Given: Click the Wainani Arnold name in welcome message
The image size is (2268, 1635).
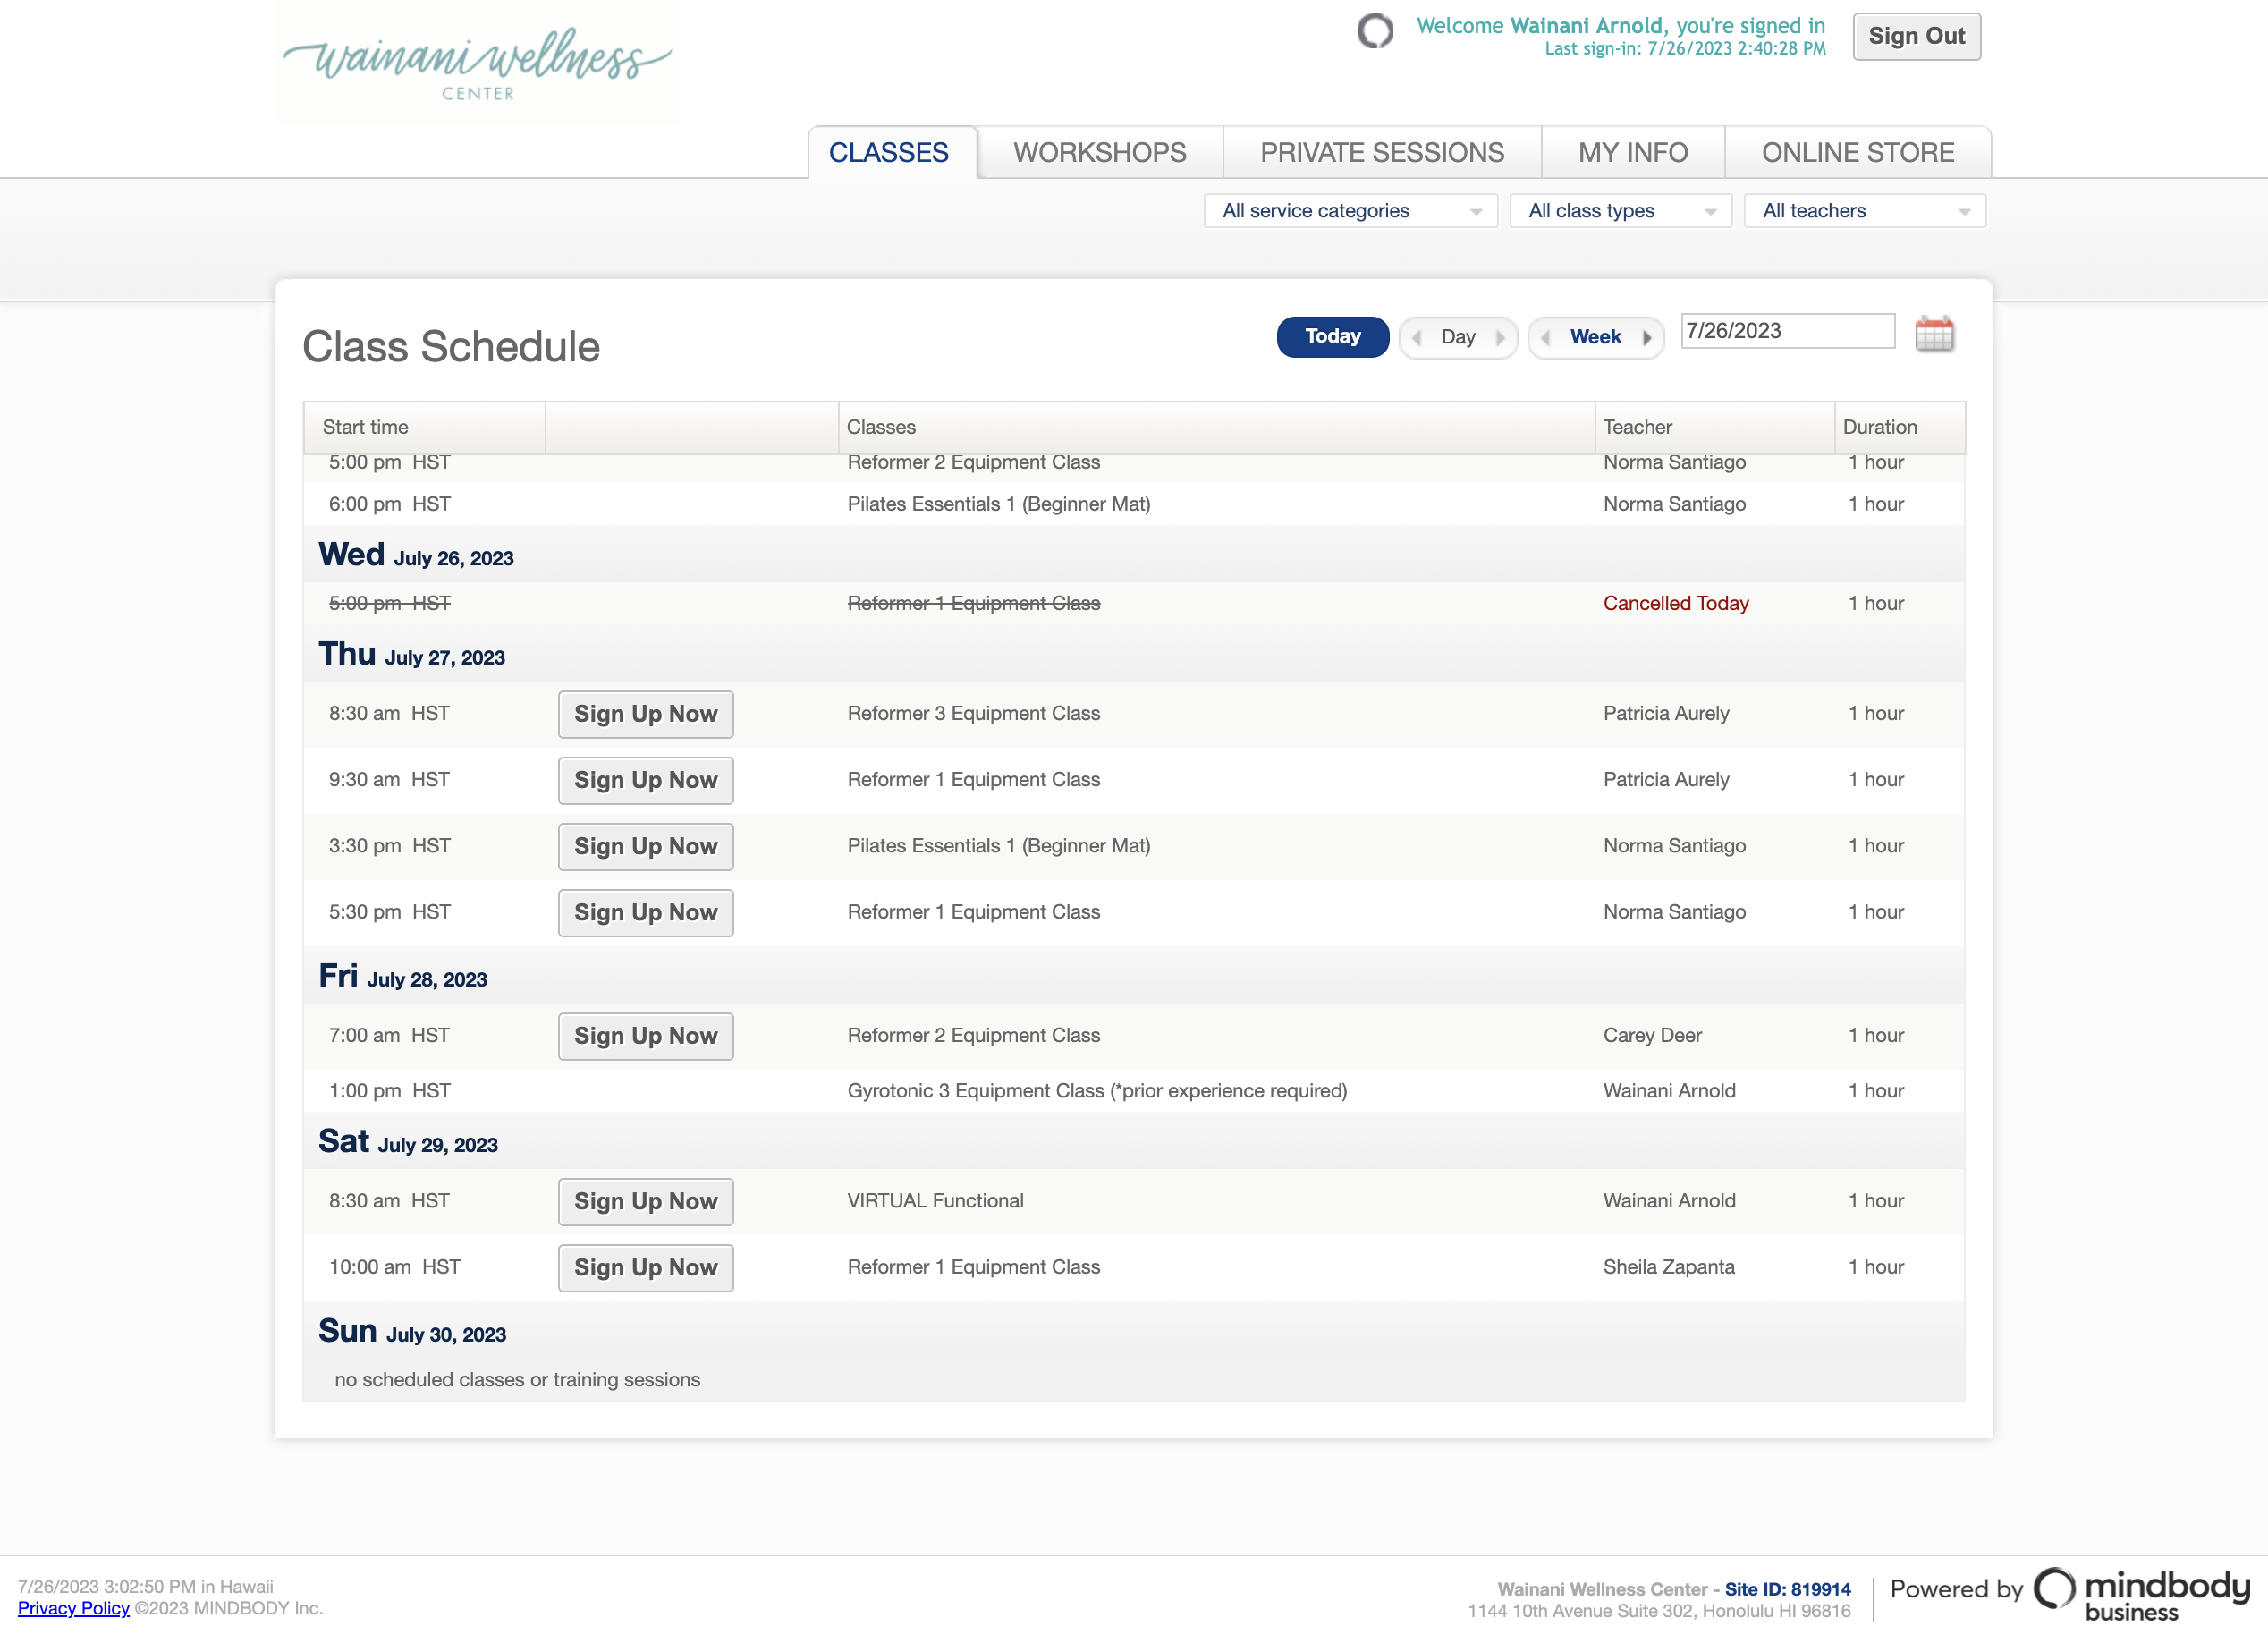Looking at the screenshot, I should point(1586,26).
